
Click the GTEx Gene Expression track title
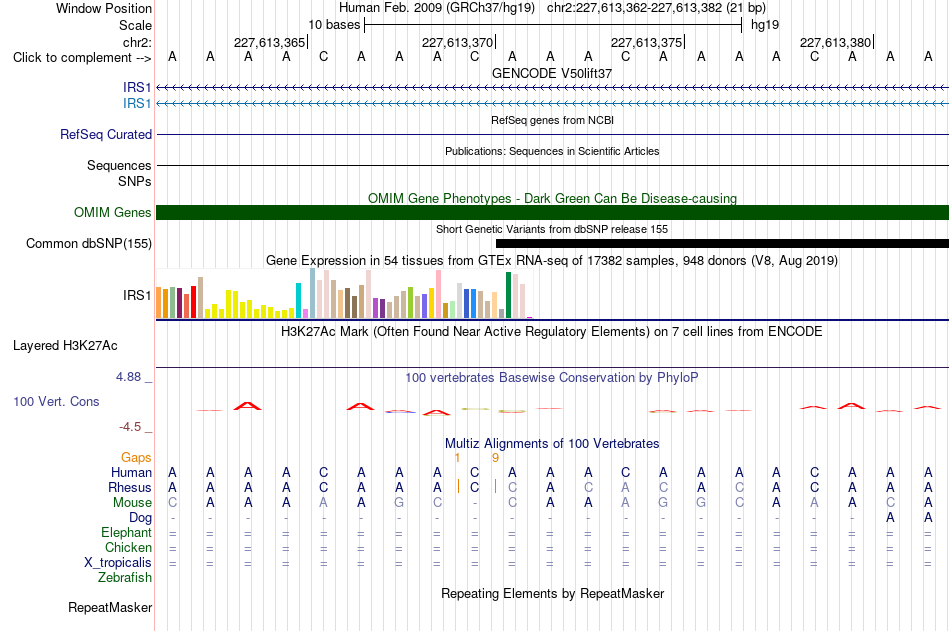[552, 261]
